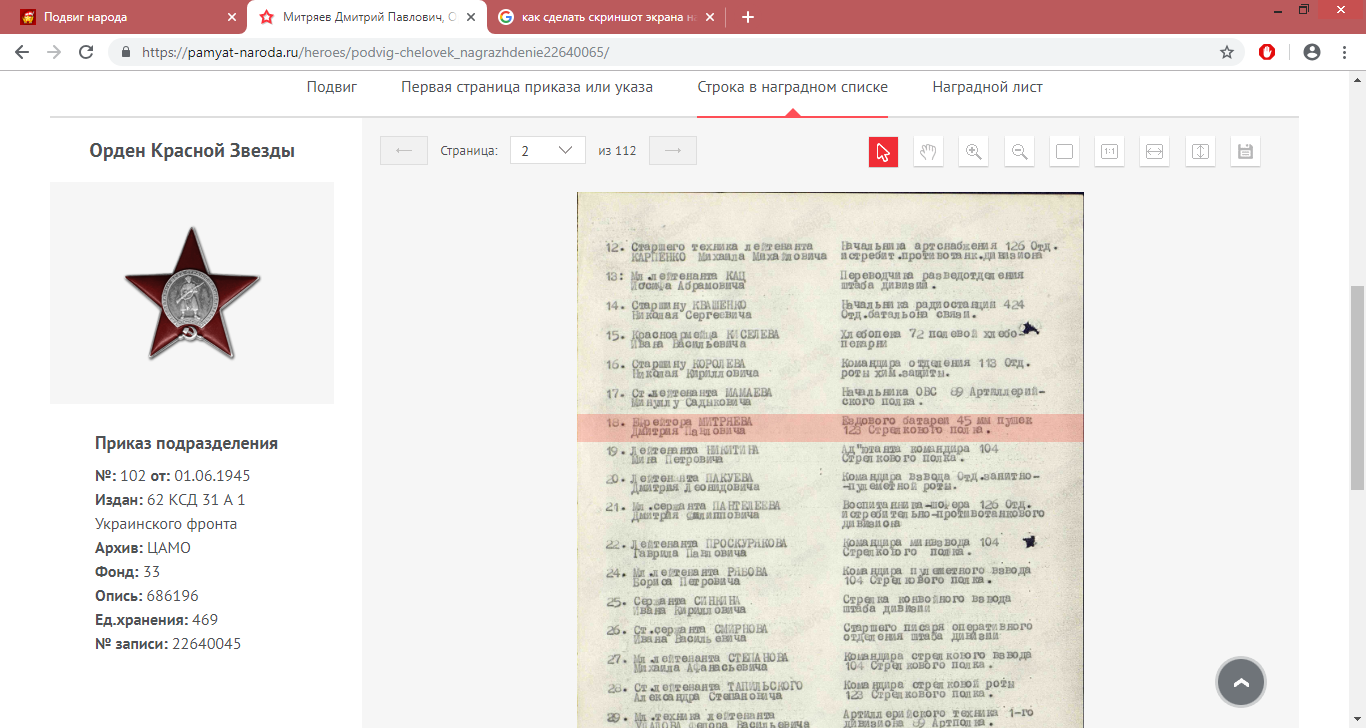
Task: Open Первая страница приказа или указа tab
Action: 526,87
